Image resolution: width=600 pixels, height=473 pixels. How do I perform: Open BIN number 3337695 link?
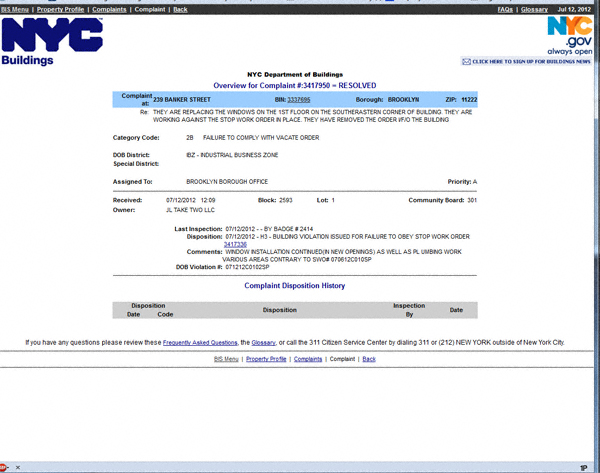click(299, 100)
